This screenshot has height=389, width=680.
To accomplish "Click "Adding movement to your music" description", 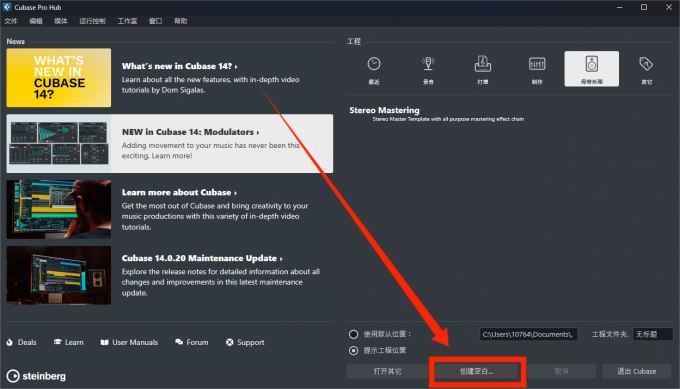I will [211, 150].
